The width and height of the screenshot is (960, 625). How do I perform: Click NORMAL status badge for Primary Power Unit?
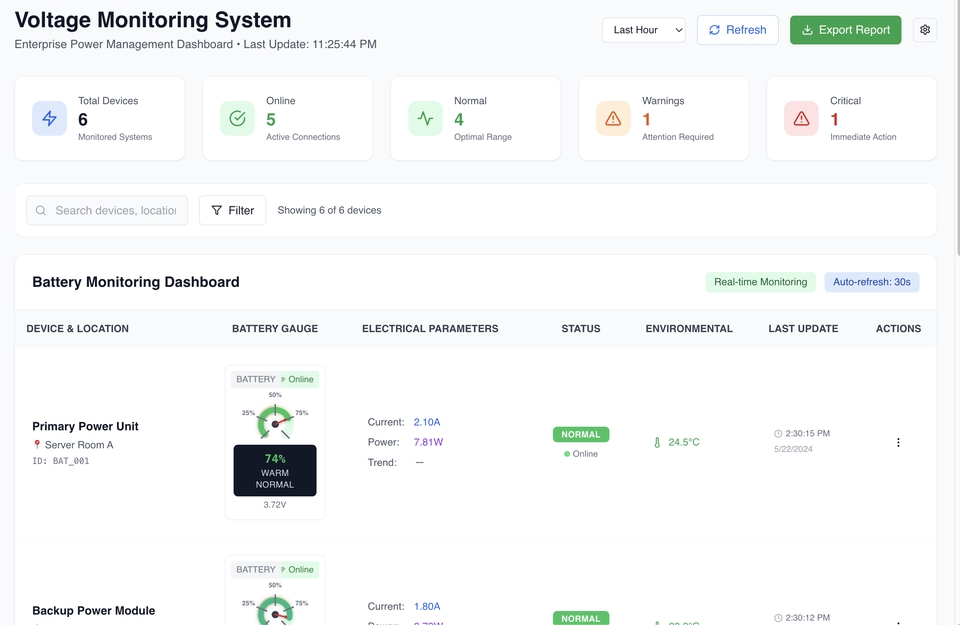(581, 435)
